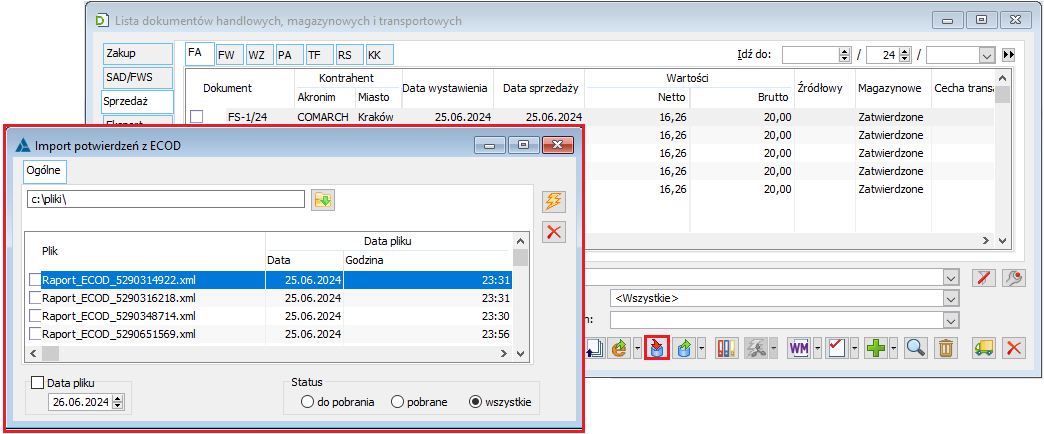Switch to the RS tab
Image resolution: width=1044 pixels, height=434 pixels.
pos(349,55)
